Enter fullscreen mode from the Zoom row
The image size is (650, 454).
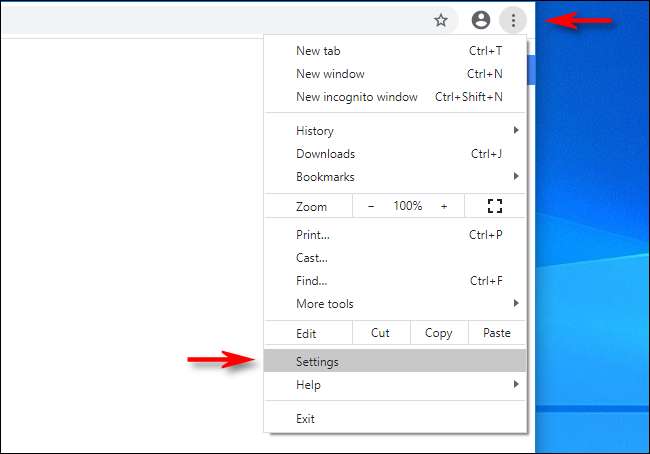coord(495,206)
